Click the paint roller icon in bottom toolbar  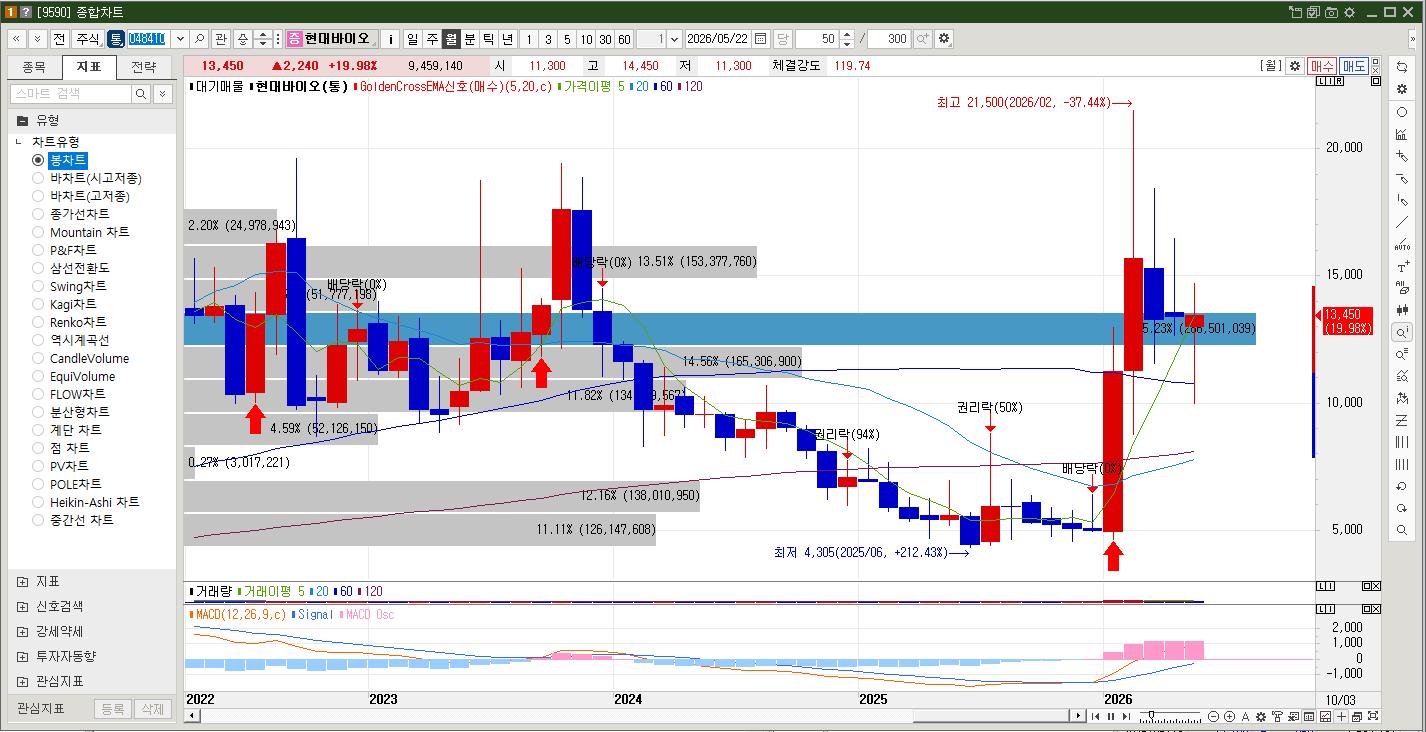pos(1277,716)
